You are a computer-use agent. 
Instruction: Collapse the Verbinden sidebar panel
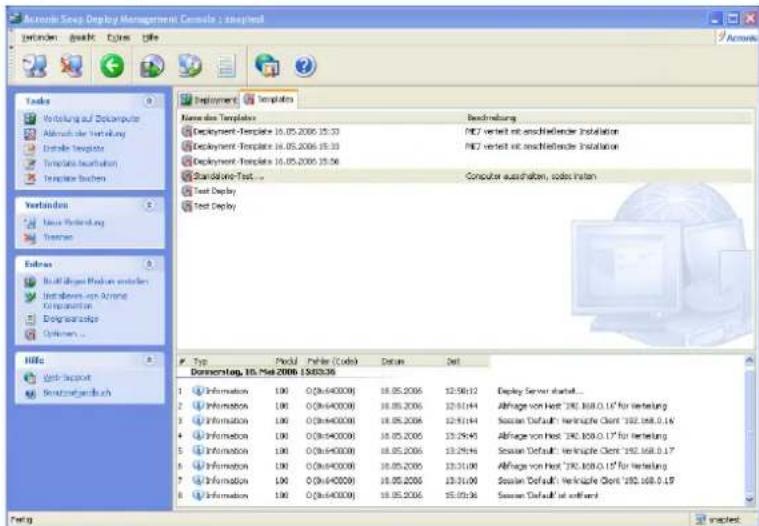pos(150,205)
